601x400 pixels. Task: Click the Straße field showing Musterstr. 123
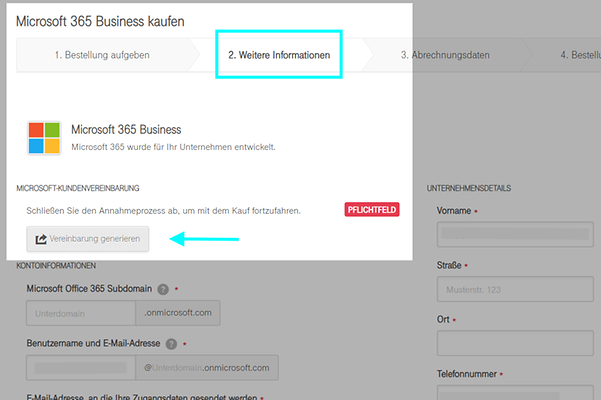515,291
